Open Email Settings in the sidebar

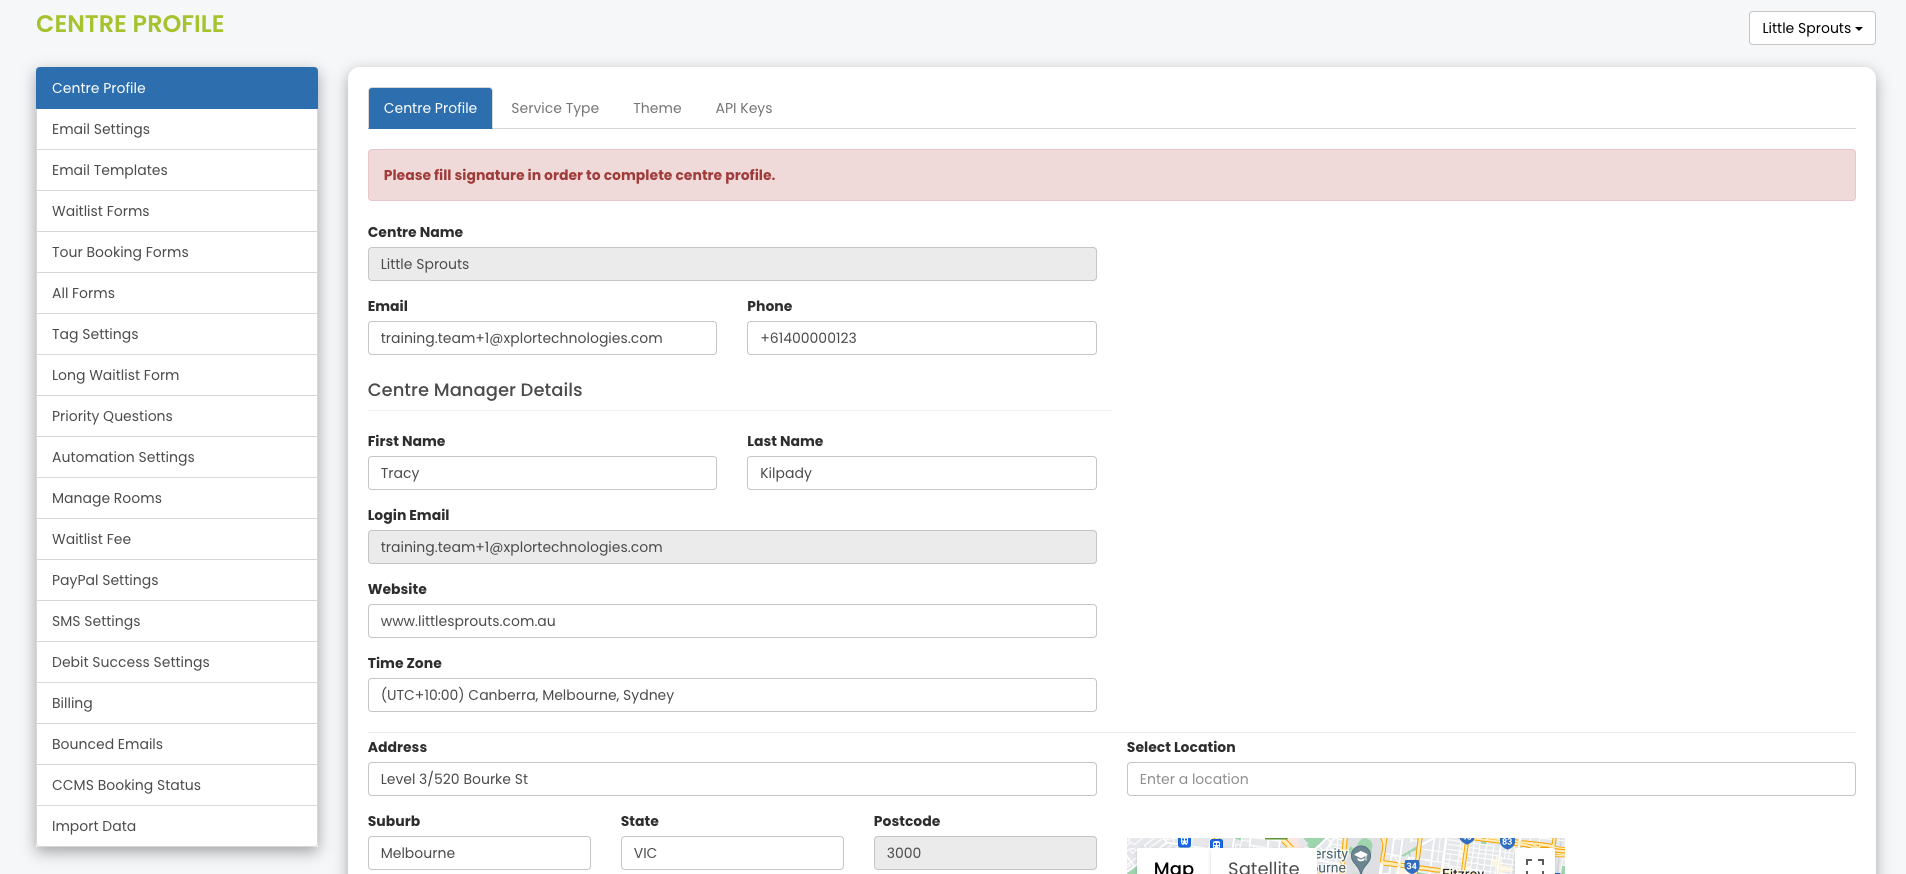[x=177, y=129]
